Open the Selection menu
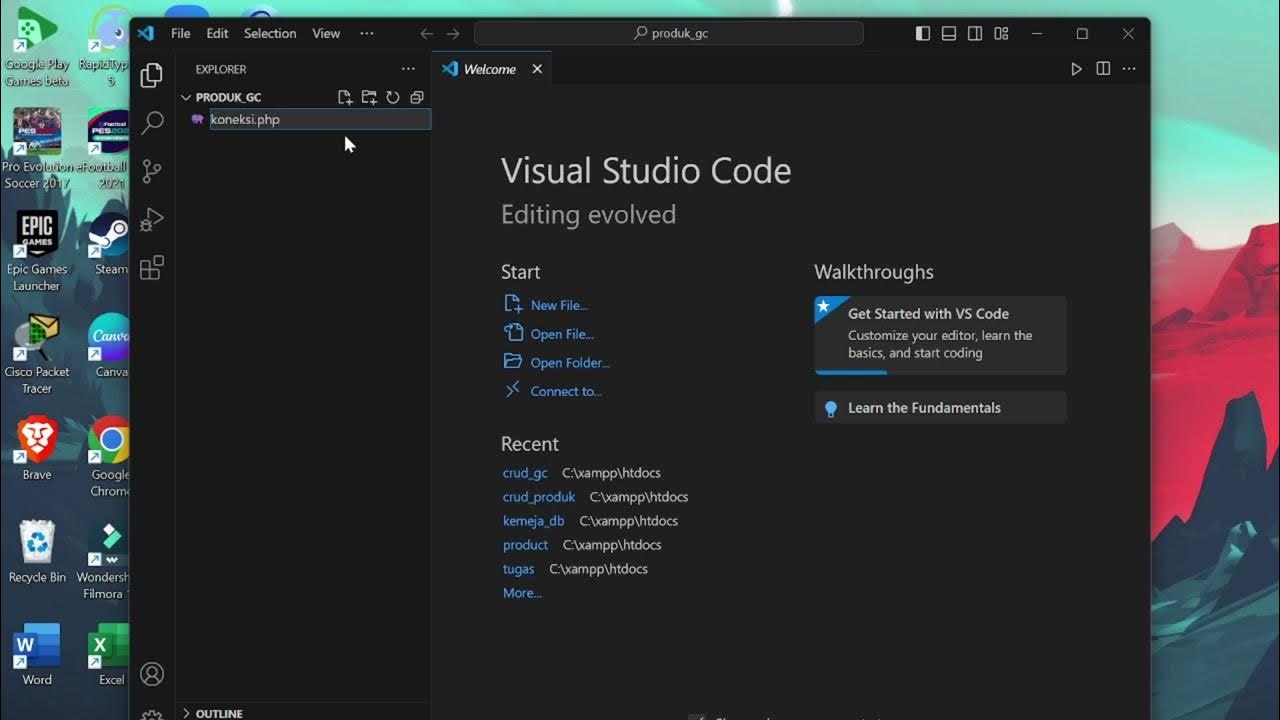 point(270,33)
